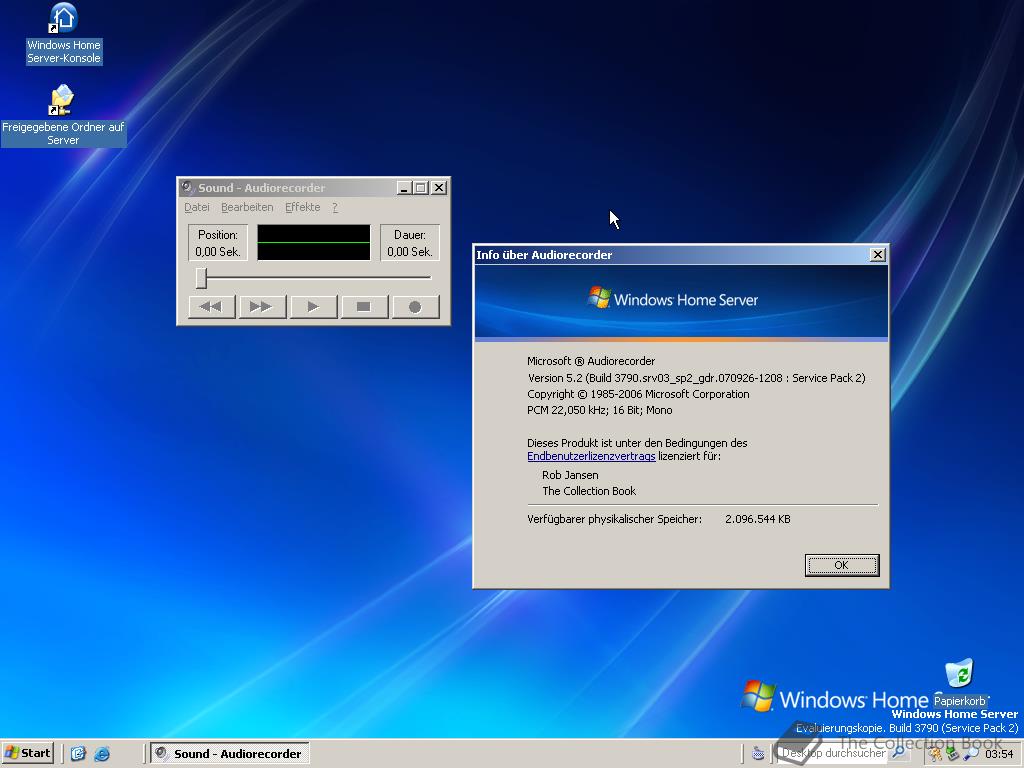Click the Show Desktop quick launch icon
The width and height of the screenshot is (1024, 768).
click(78, 754)
